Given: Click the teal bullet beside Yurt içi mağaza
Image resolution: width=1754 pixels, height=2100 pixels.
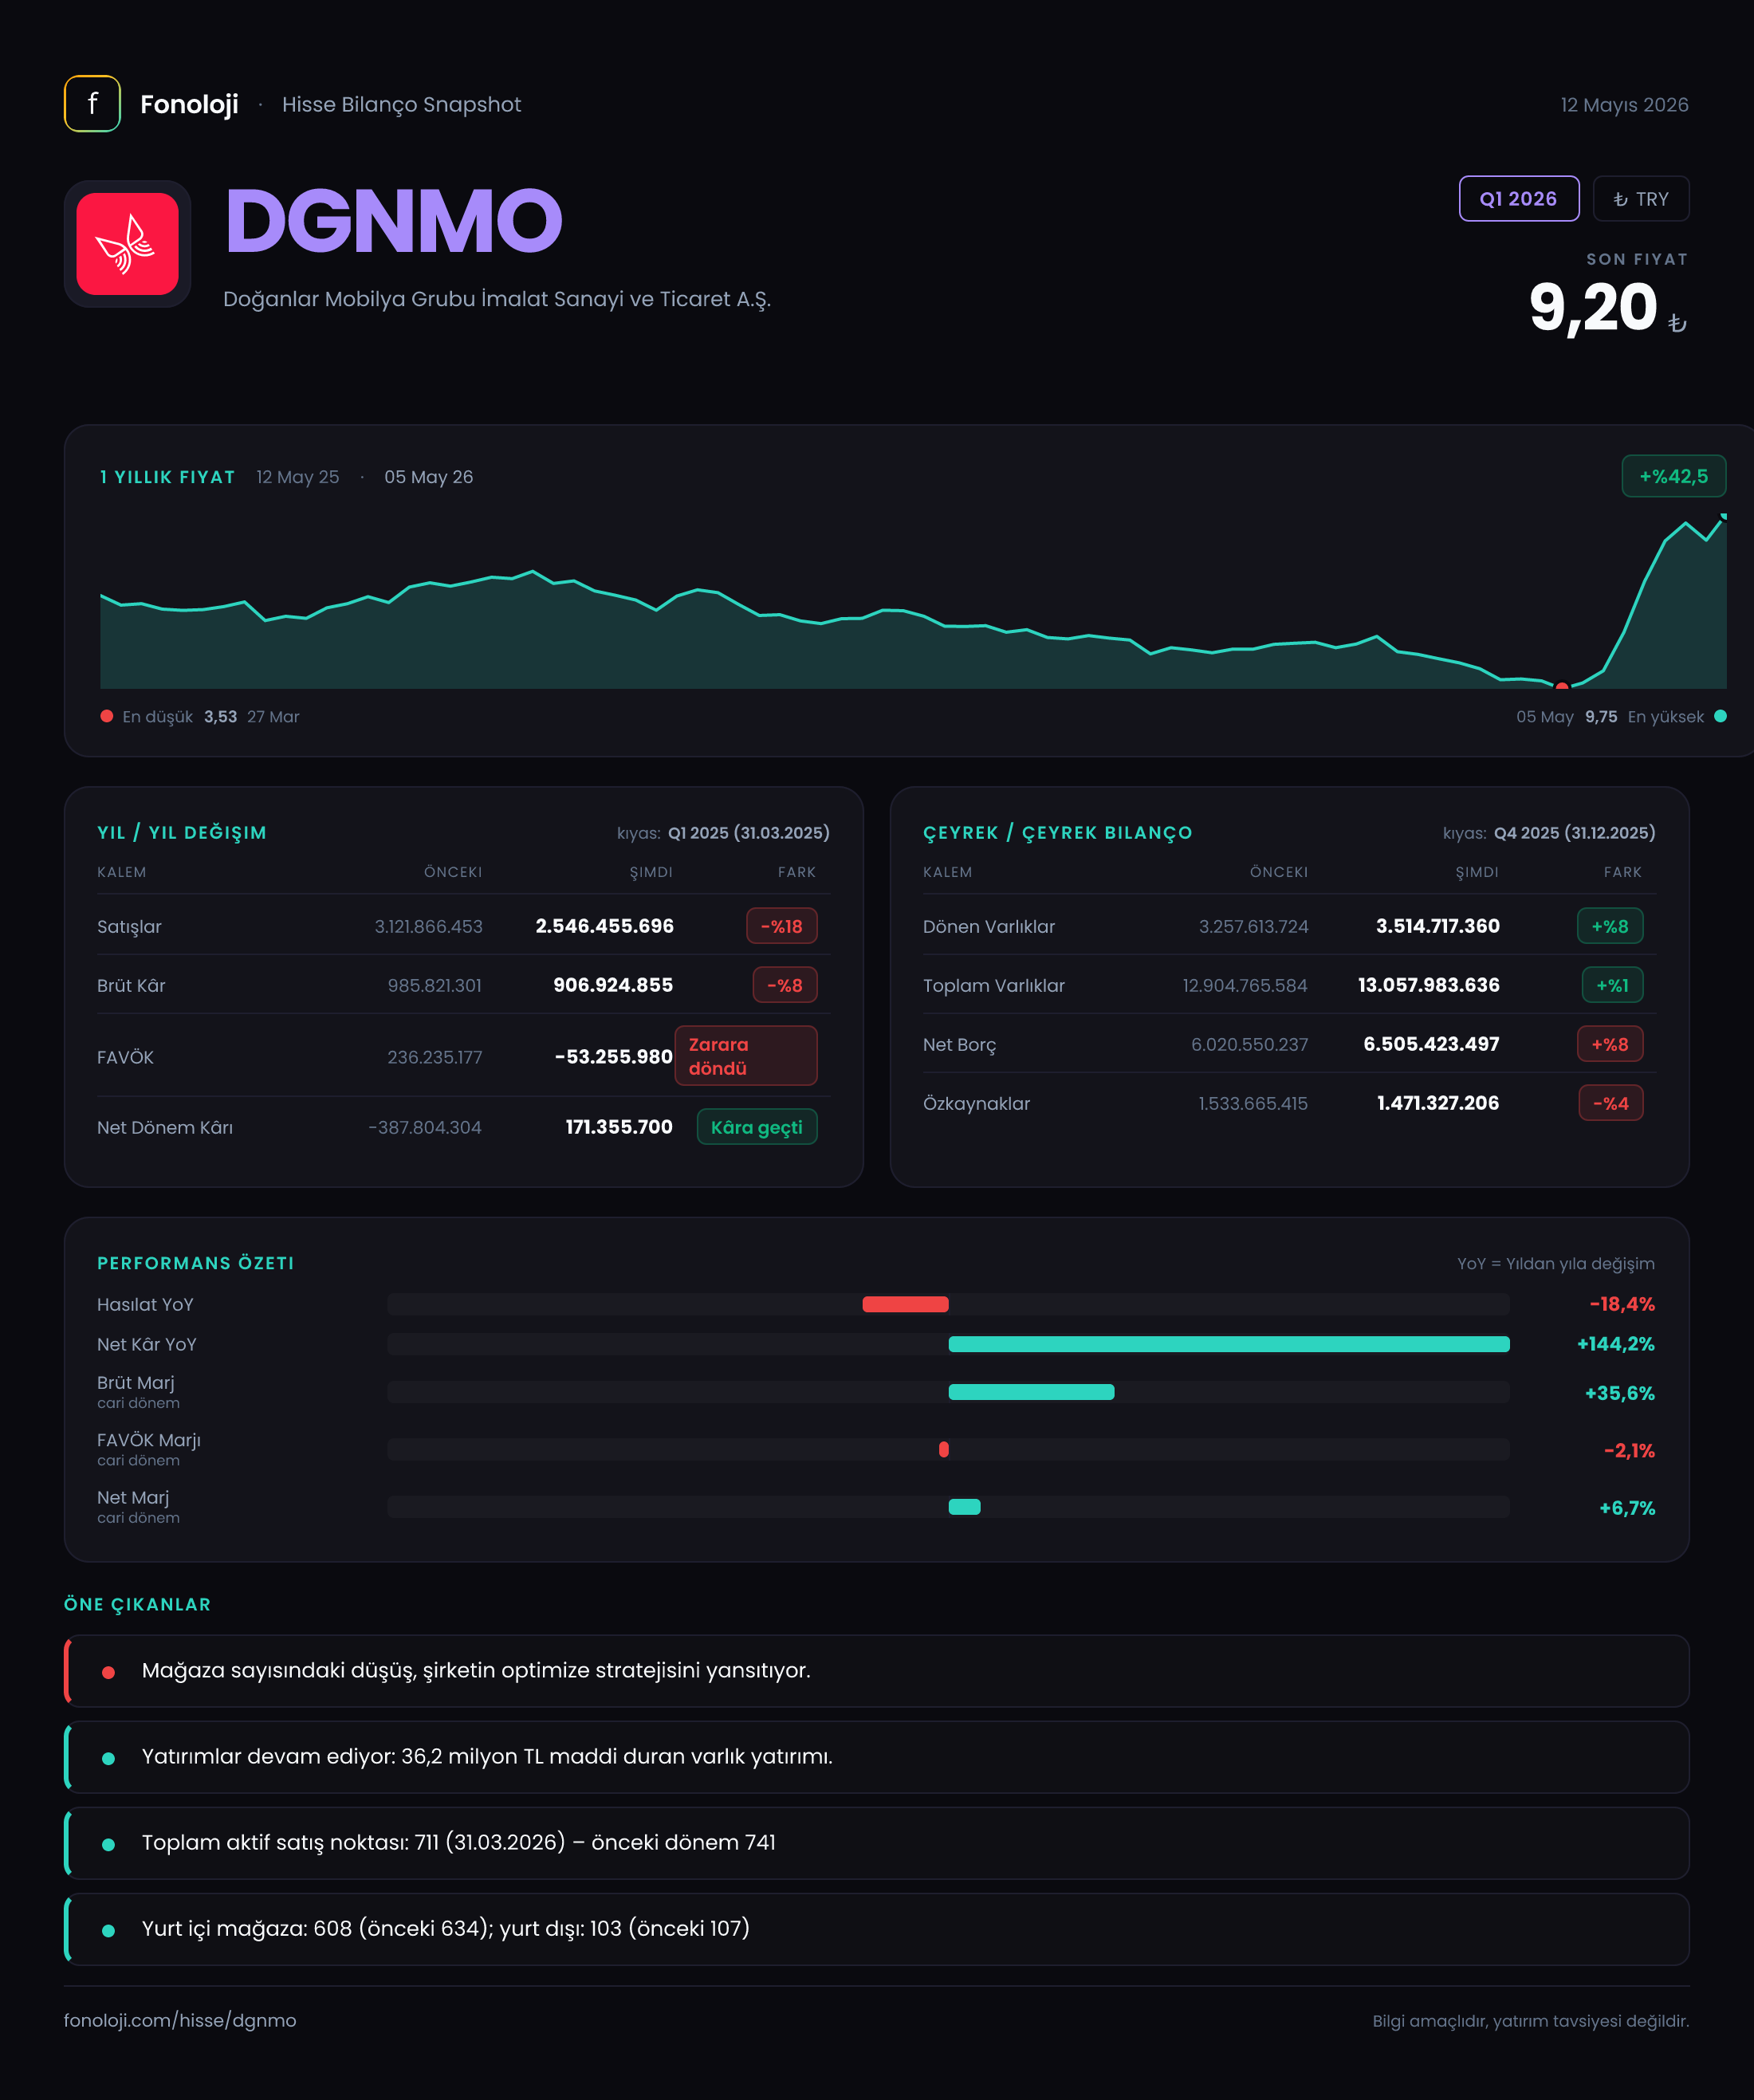Looking at the screenshot, I should tap(108, 1930).
